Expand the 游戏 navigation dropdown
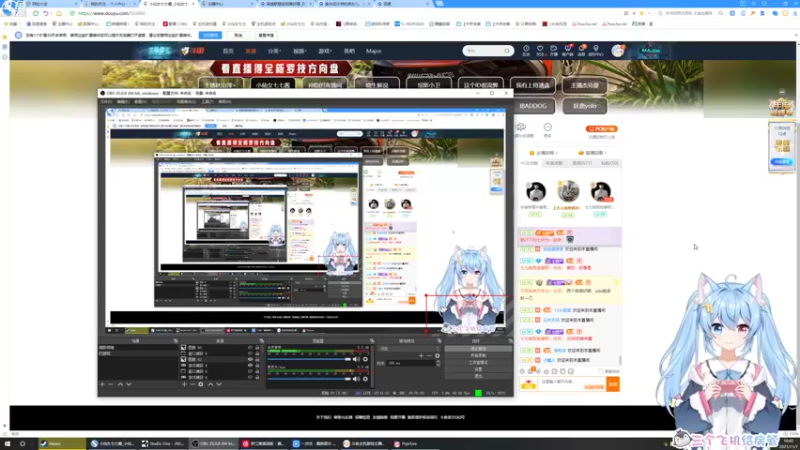Image resolution: width=800 pixels, height=450 pixels. click(324, 51)
